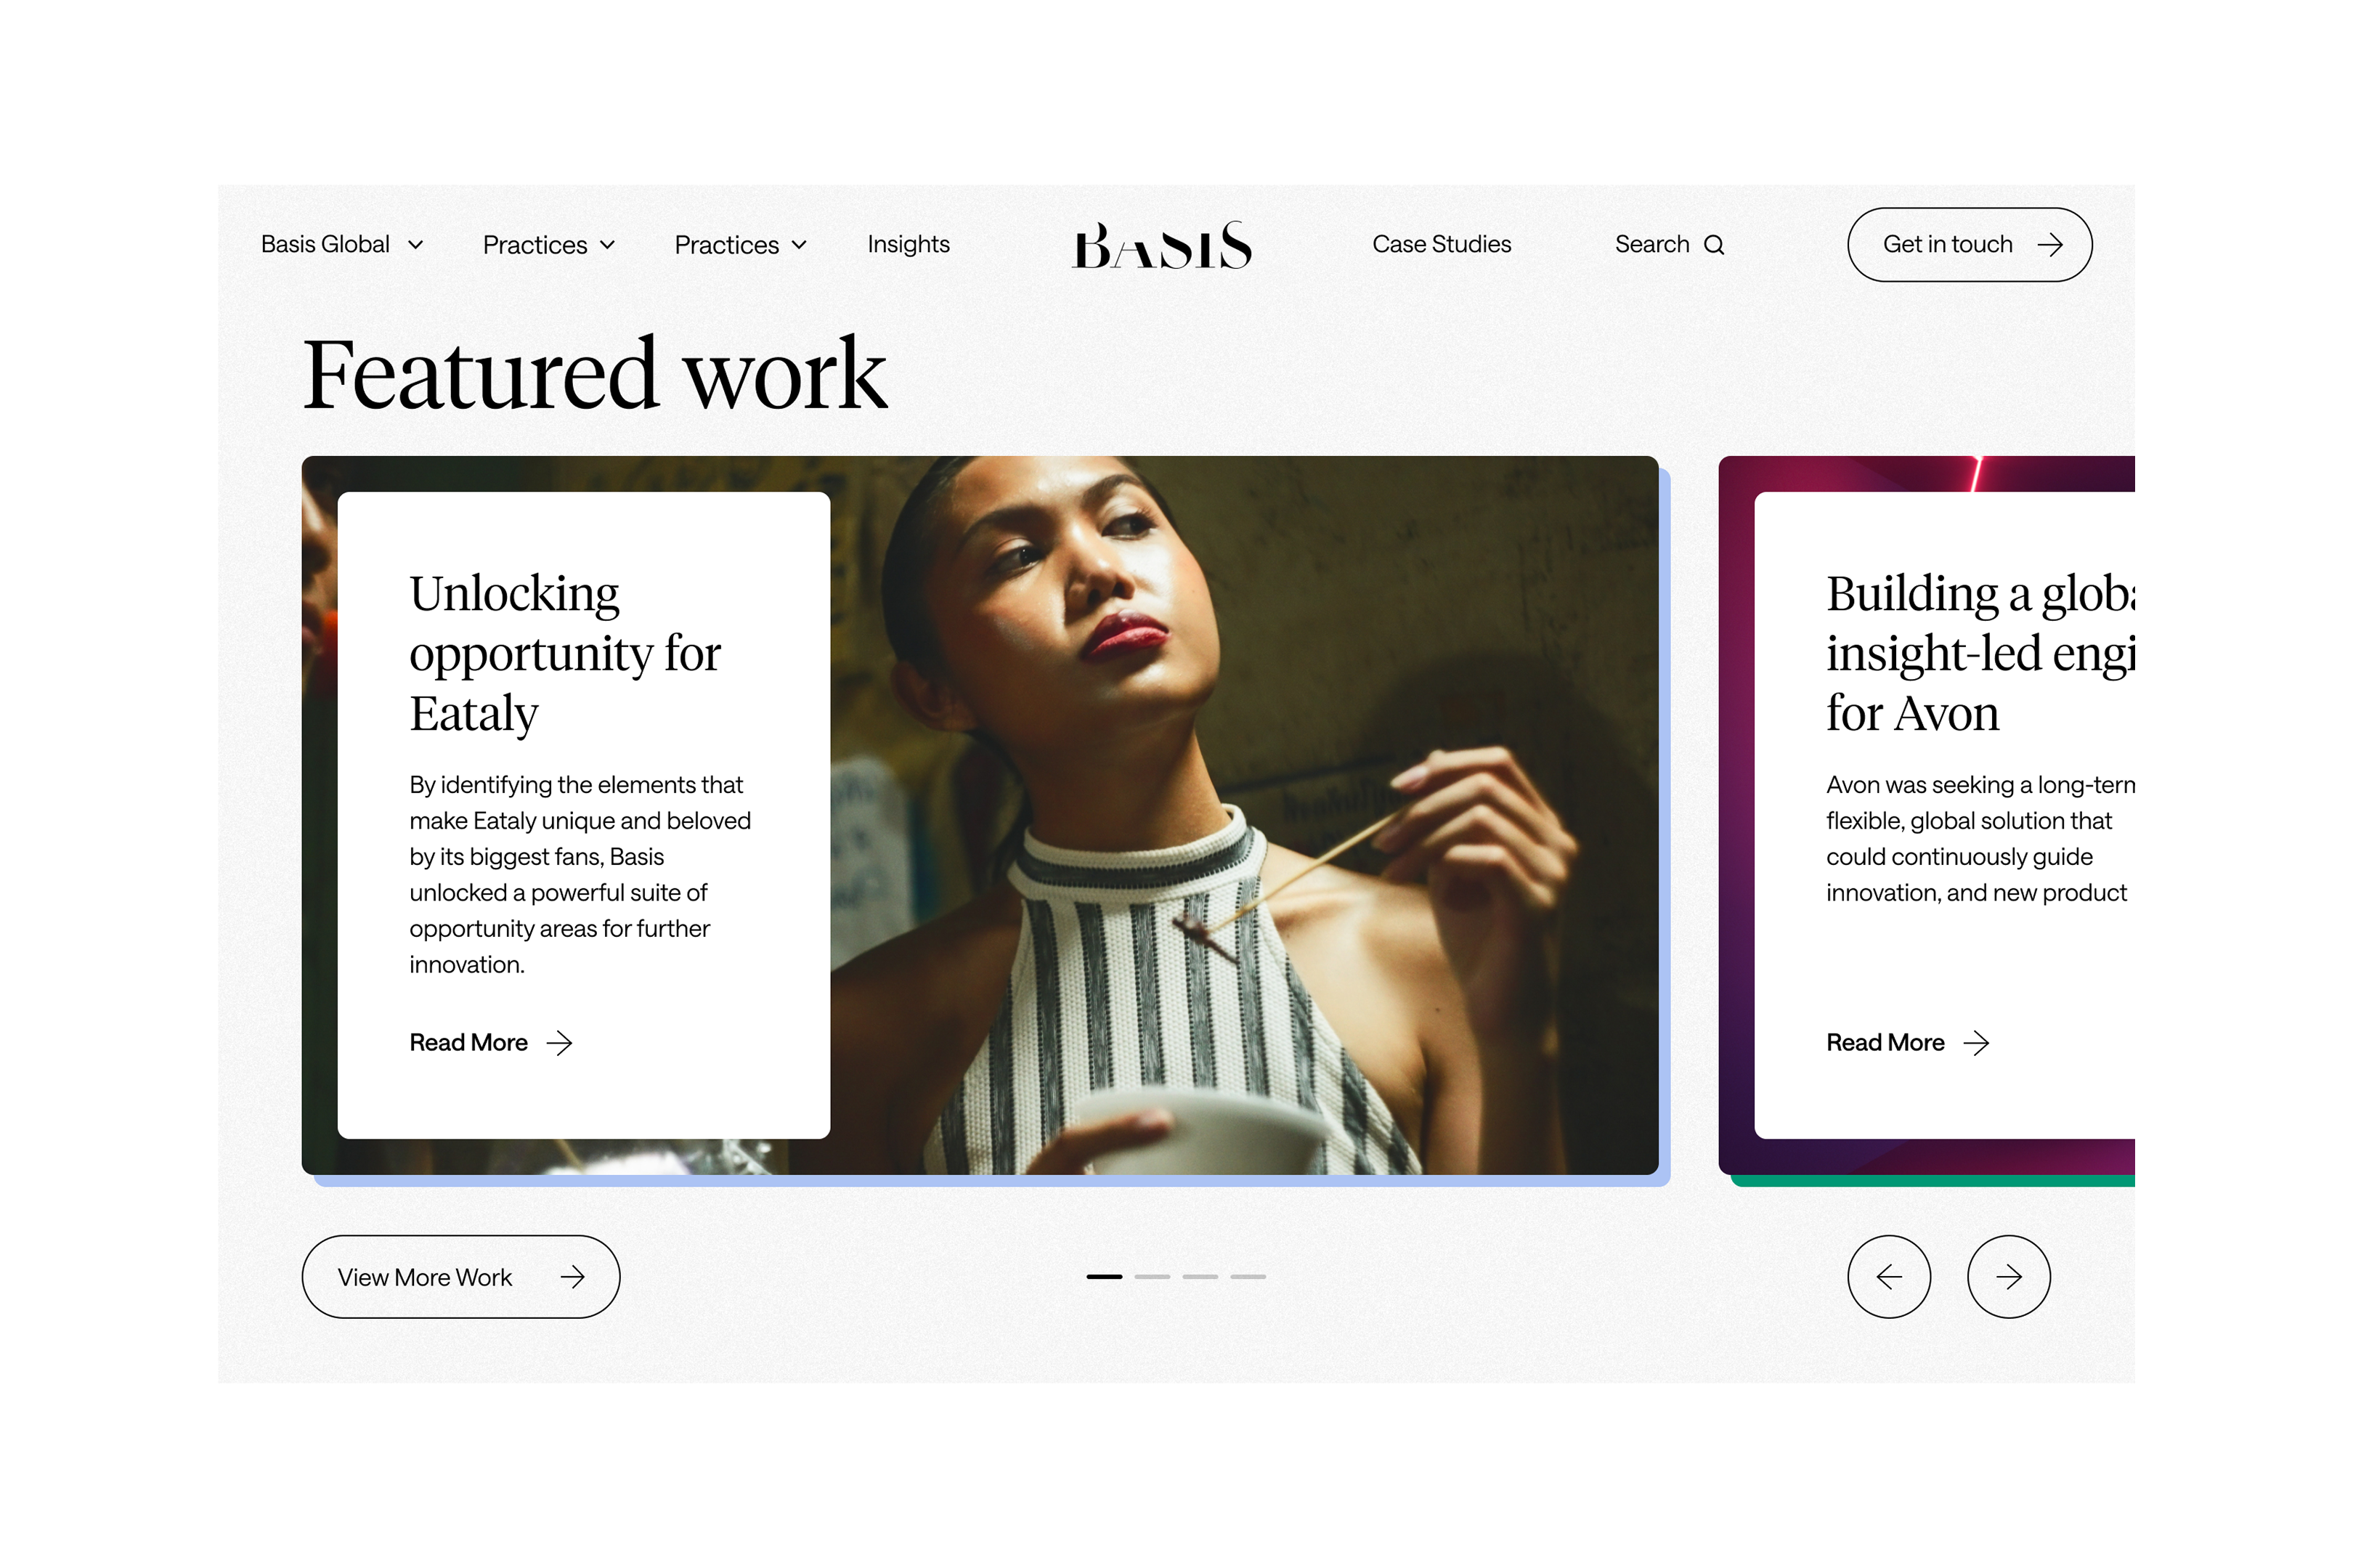Go to previous slide arrow button
Screen dimensions: 2353x1568
coord(1888,1276)
